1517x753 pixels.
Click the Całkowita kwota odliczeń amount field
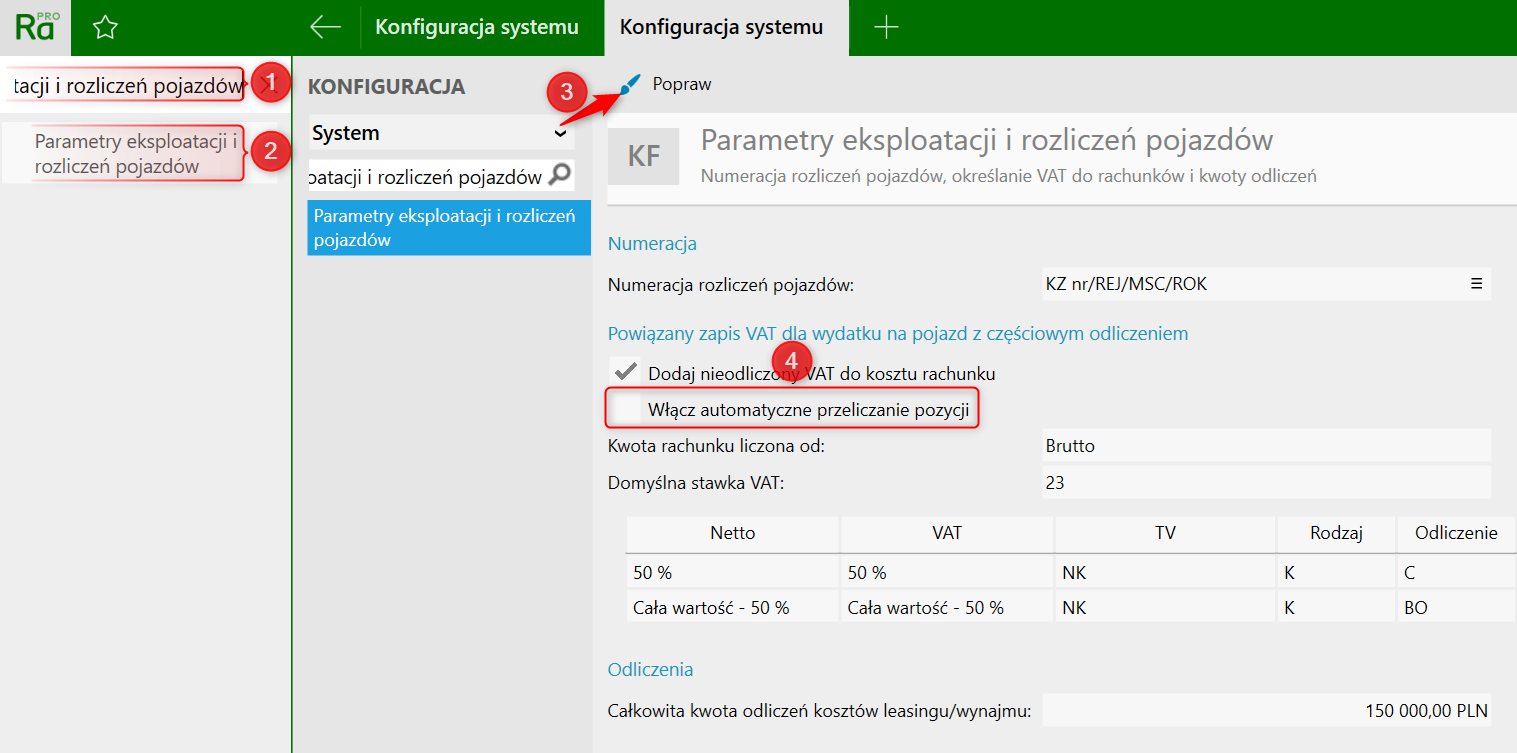coord(1265,711)
